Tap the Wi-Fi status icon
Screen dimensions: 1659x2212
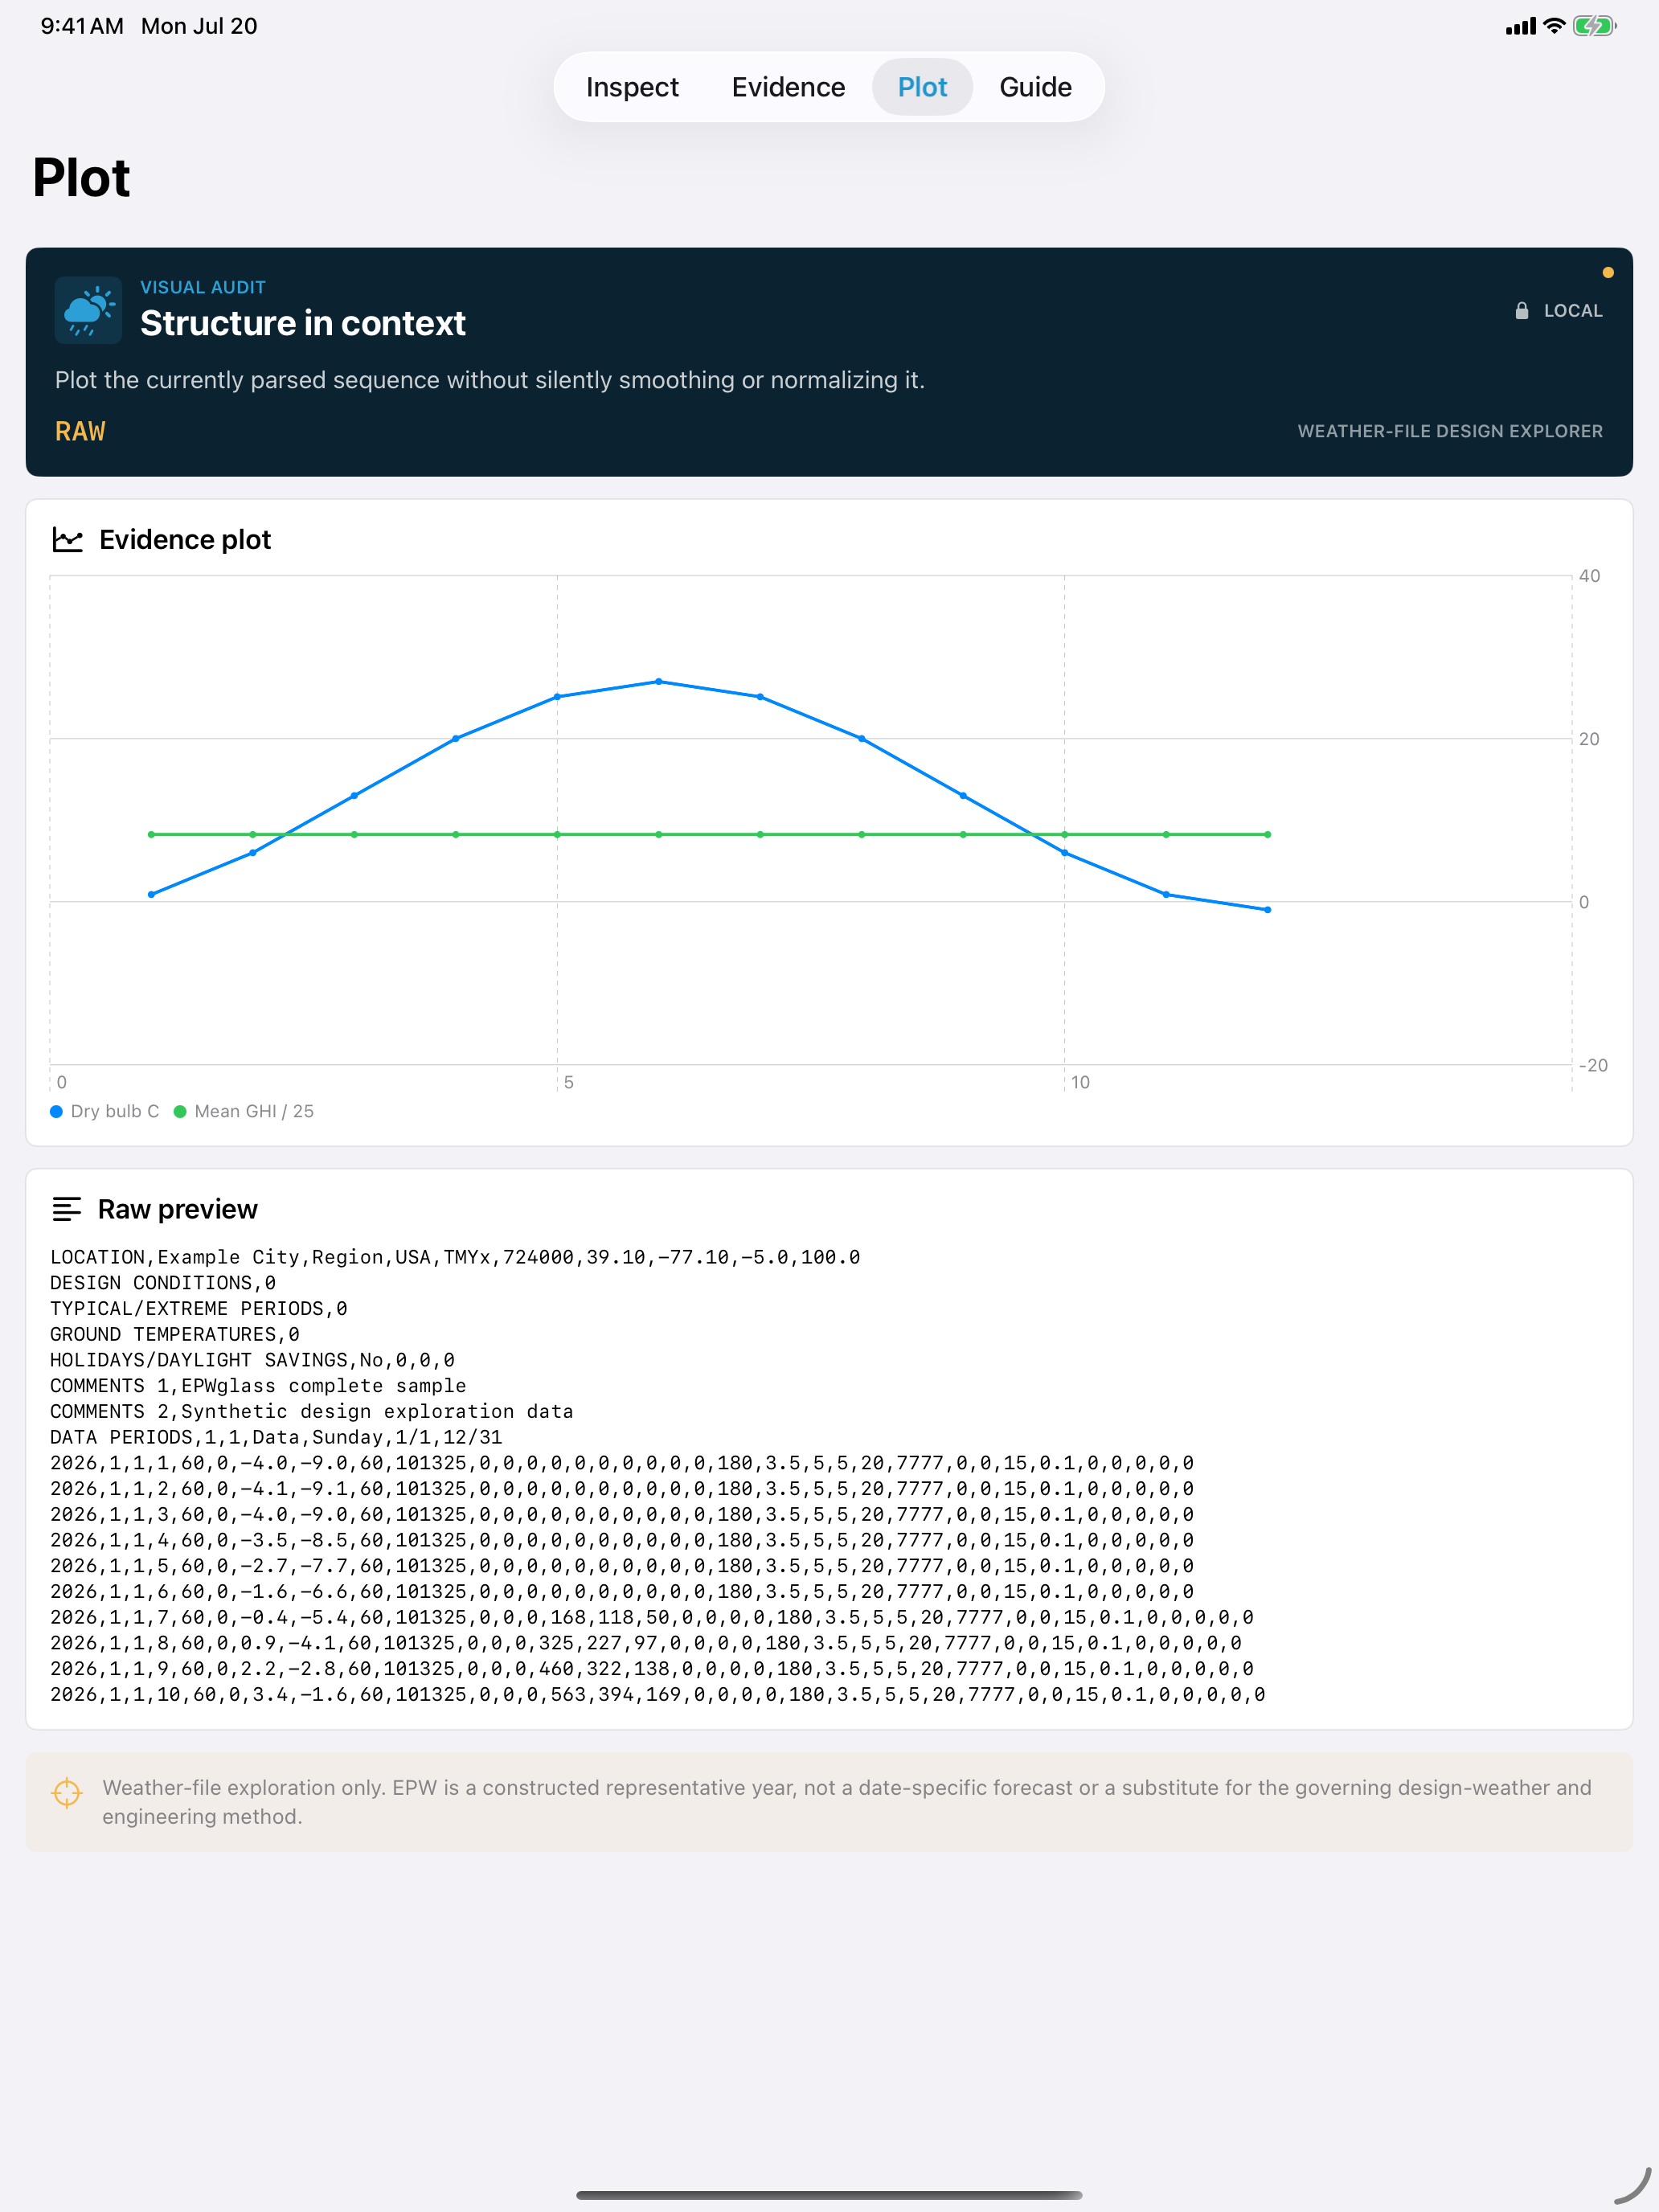point(1553,26)
